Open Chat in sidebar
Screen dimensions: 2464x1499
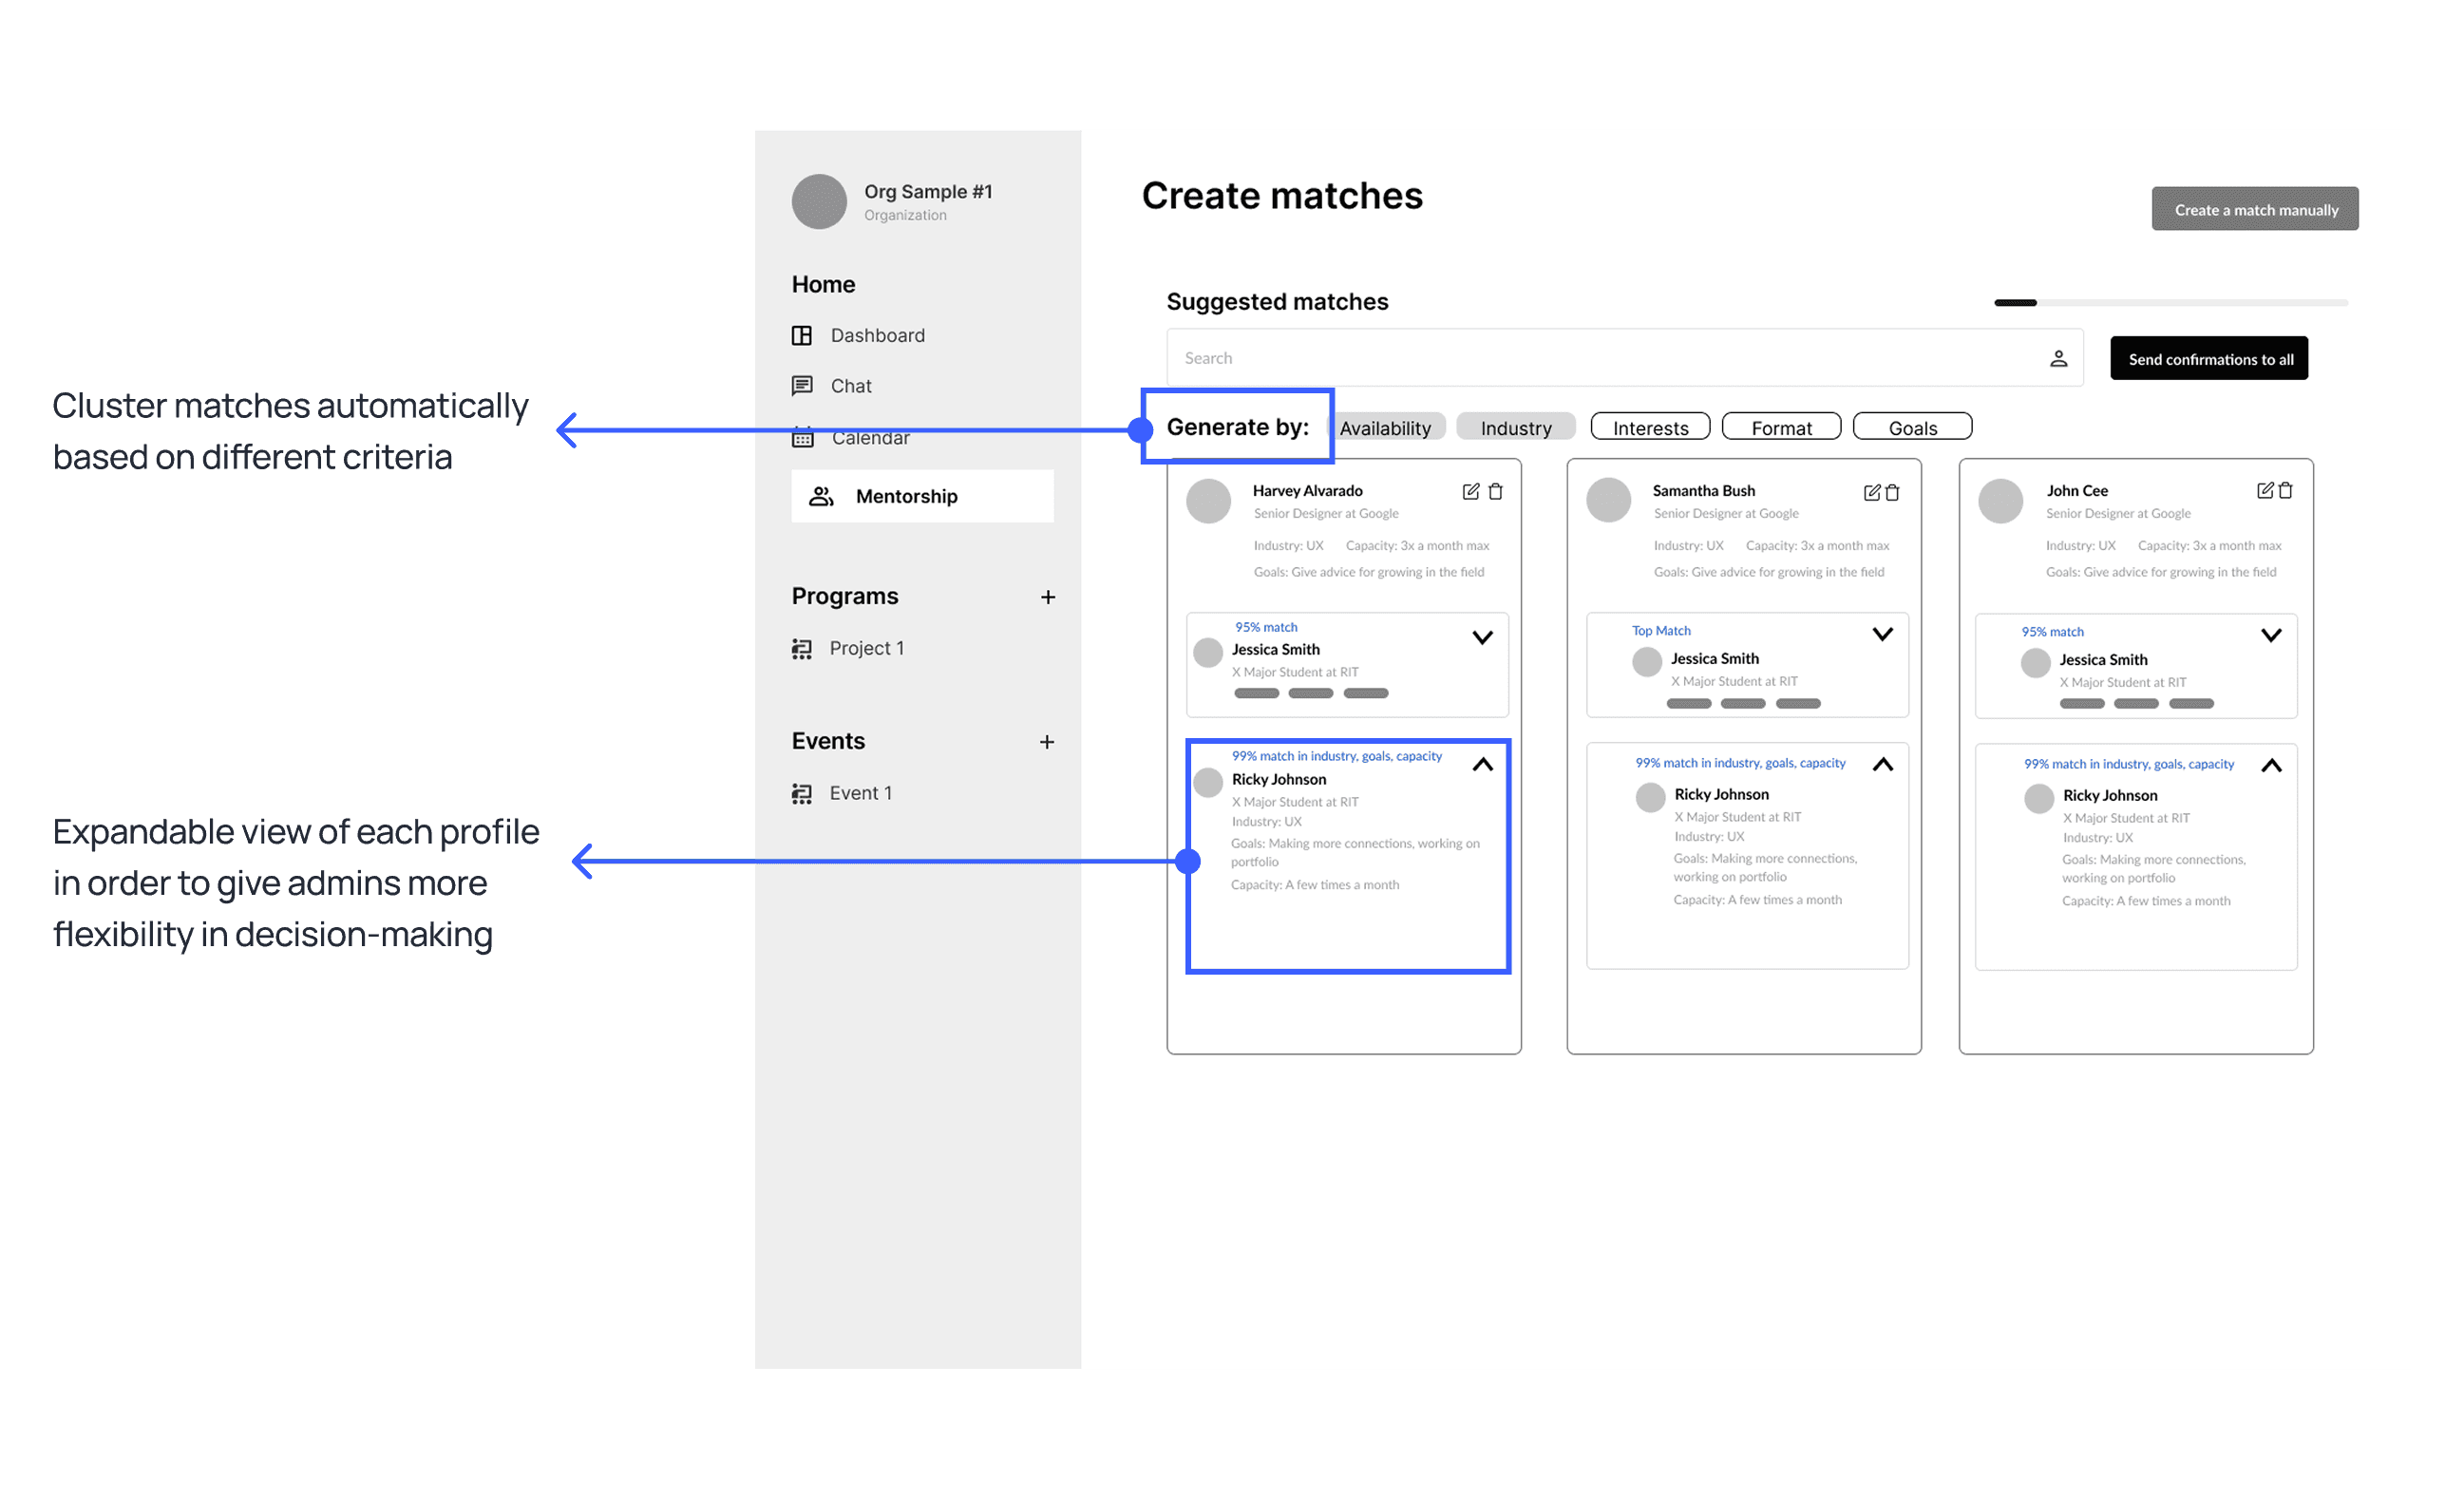pyautogui.click(x=850, y=386)
